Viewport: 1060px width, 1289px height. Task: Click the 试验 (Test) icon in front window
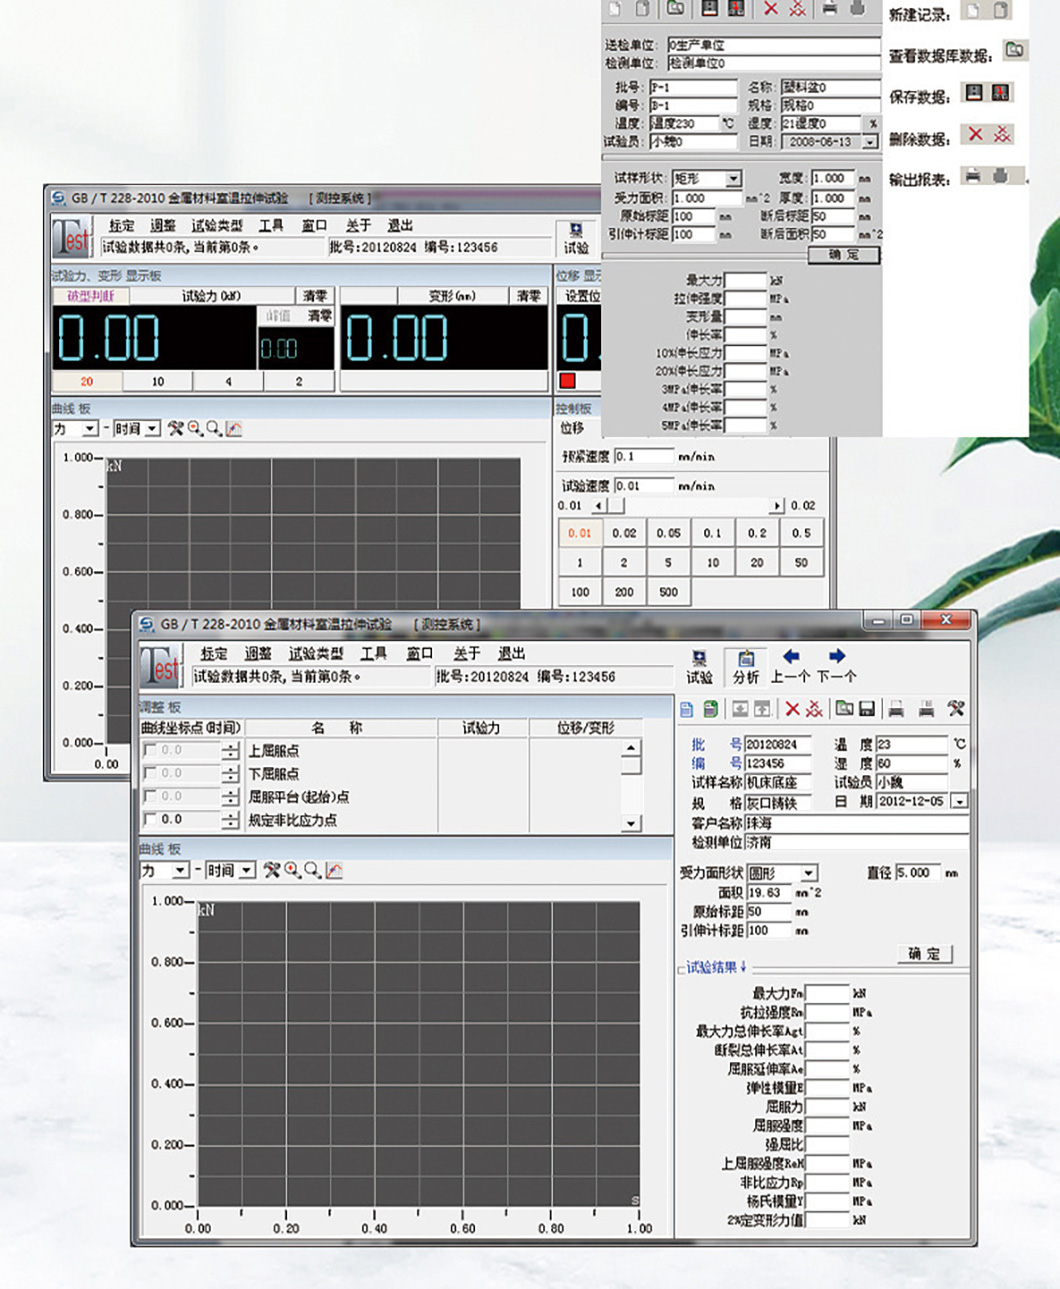coord(699,666)
